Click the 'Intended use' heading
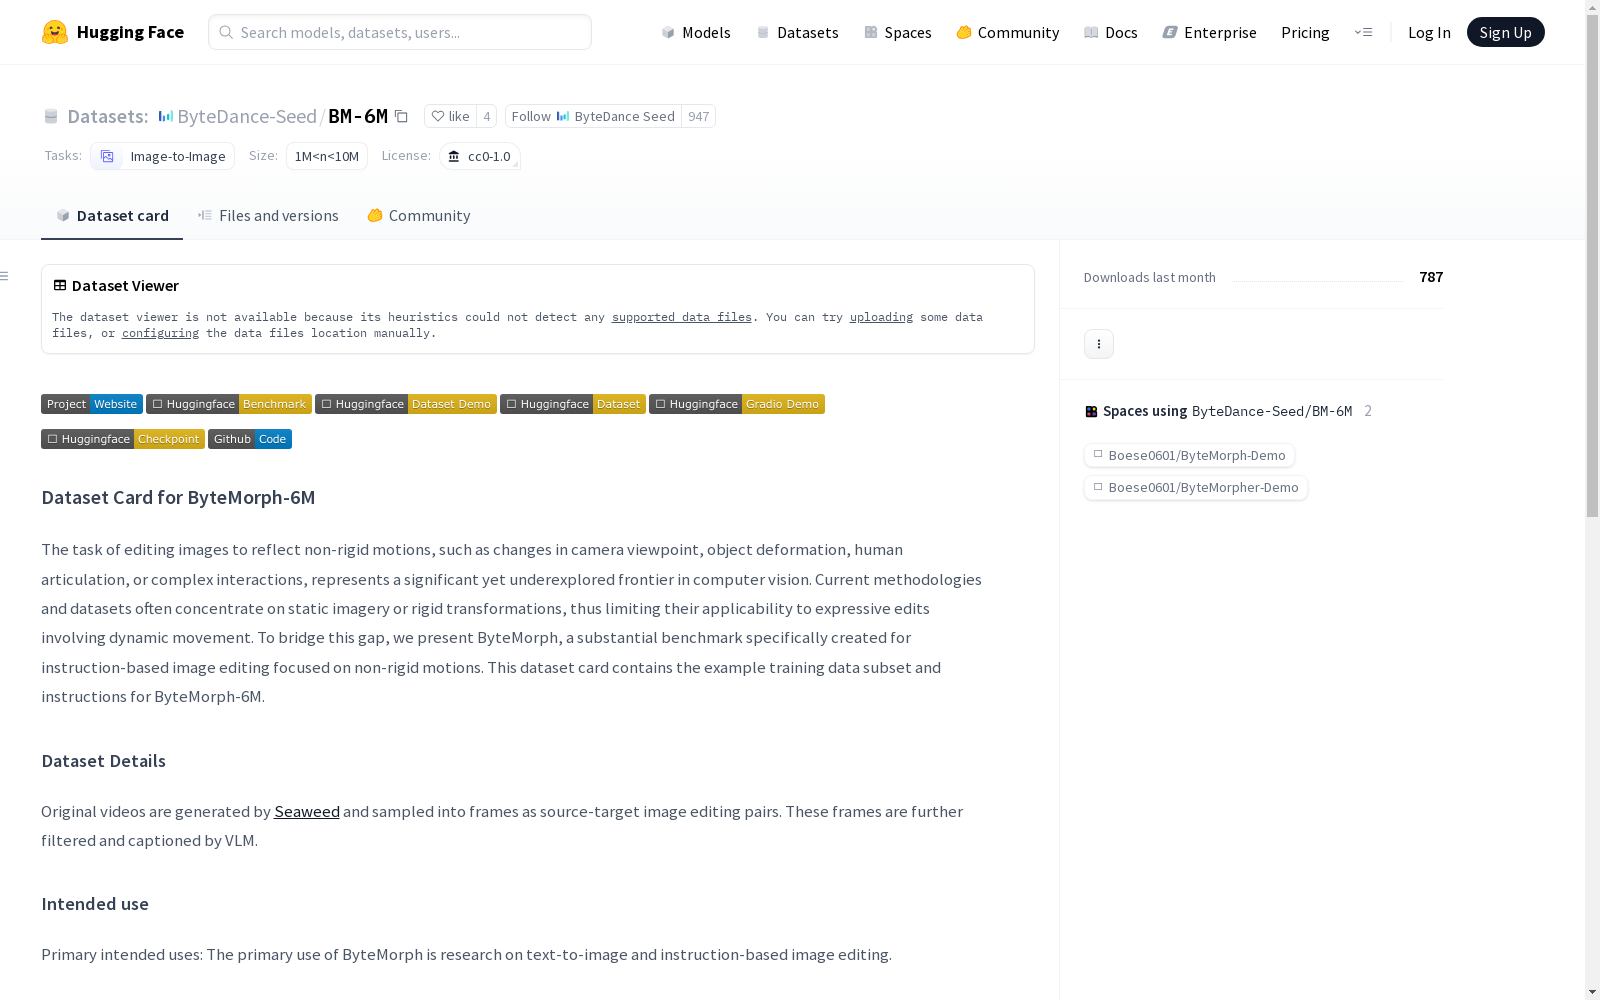The image size is (1600, 1000). [x=95, y=904]
